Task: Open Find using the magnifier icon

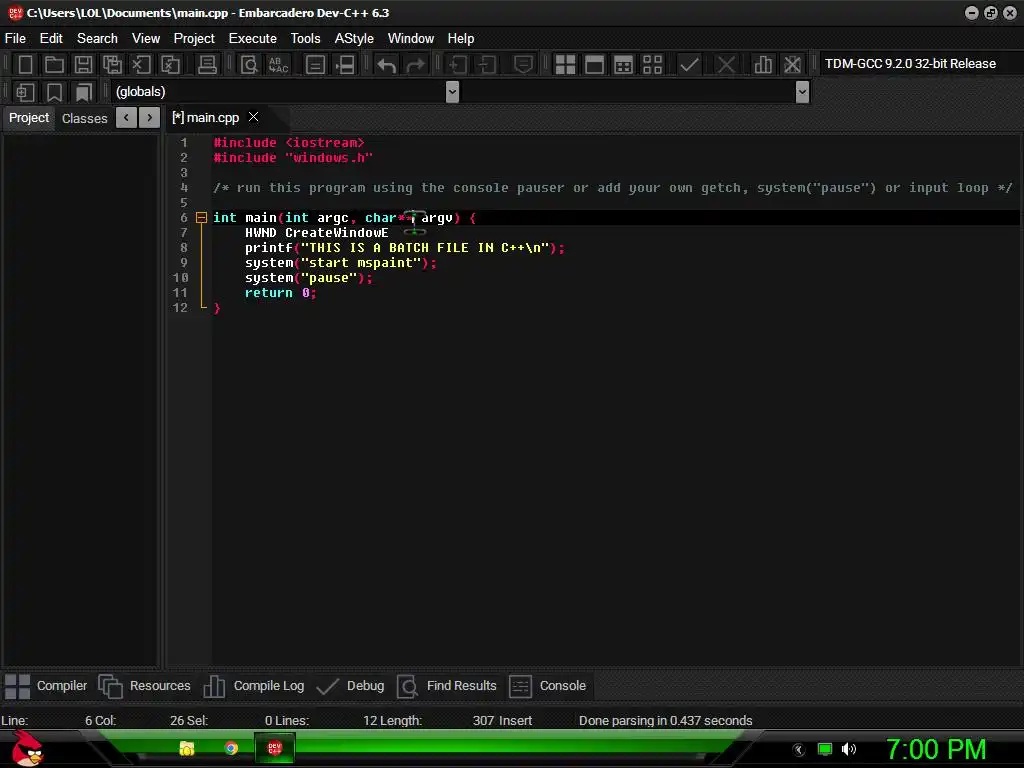Action: [249, 65]
